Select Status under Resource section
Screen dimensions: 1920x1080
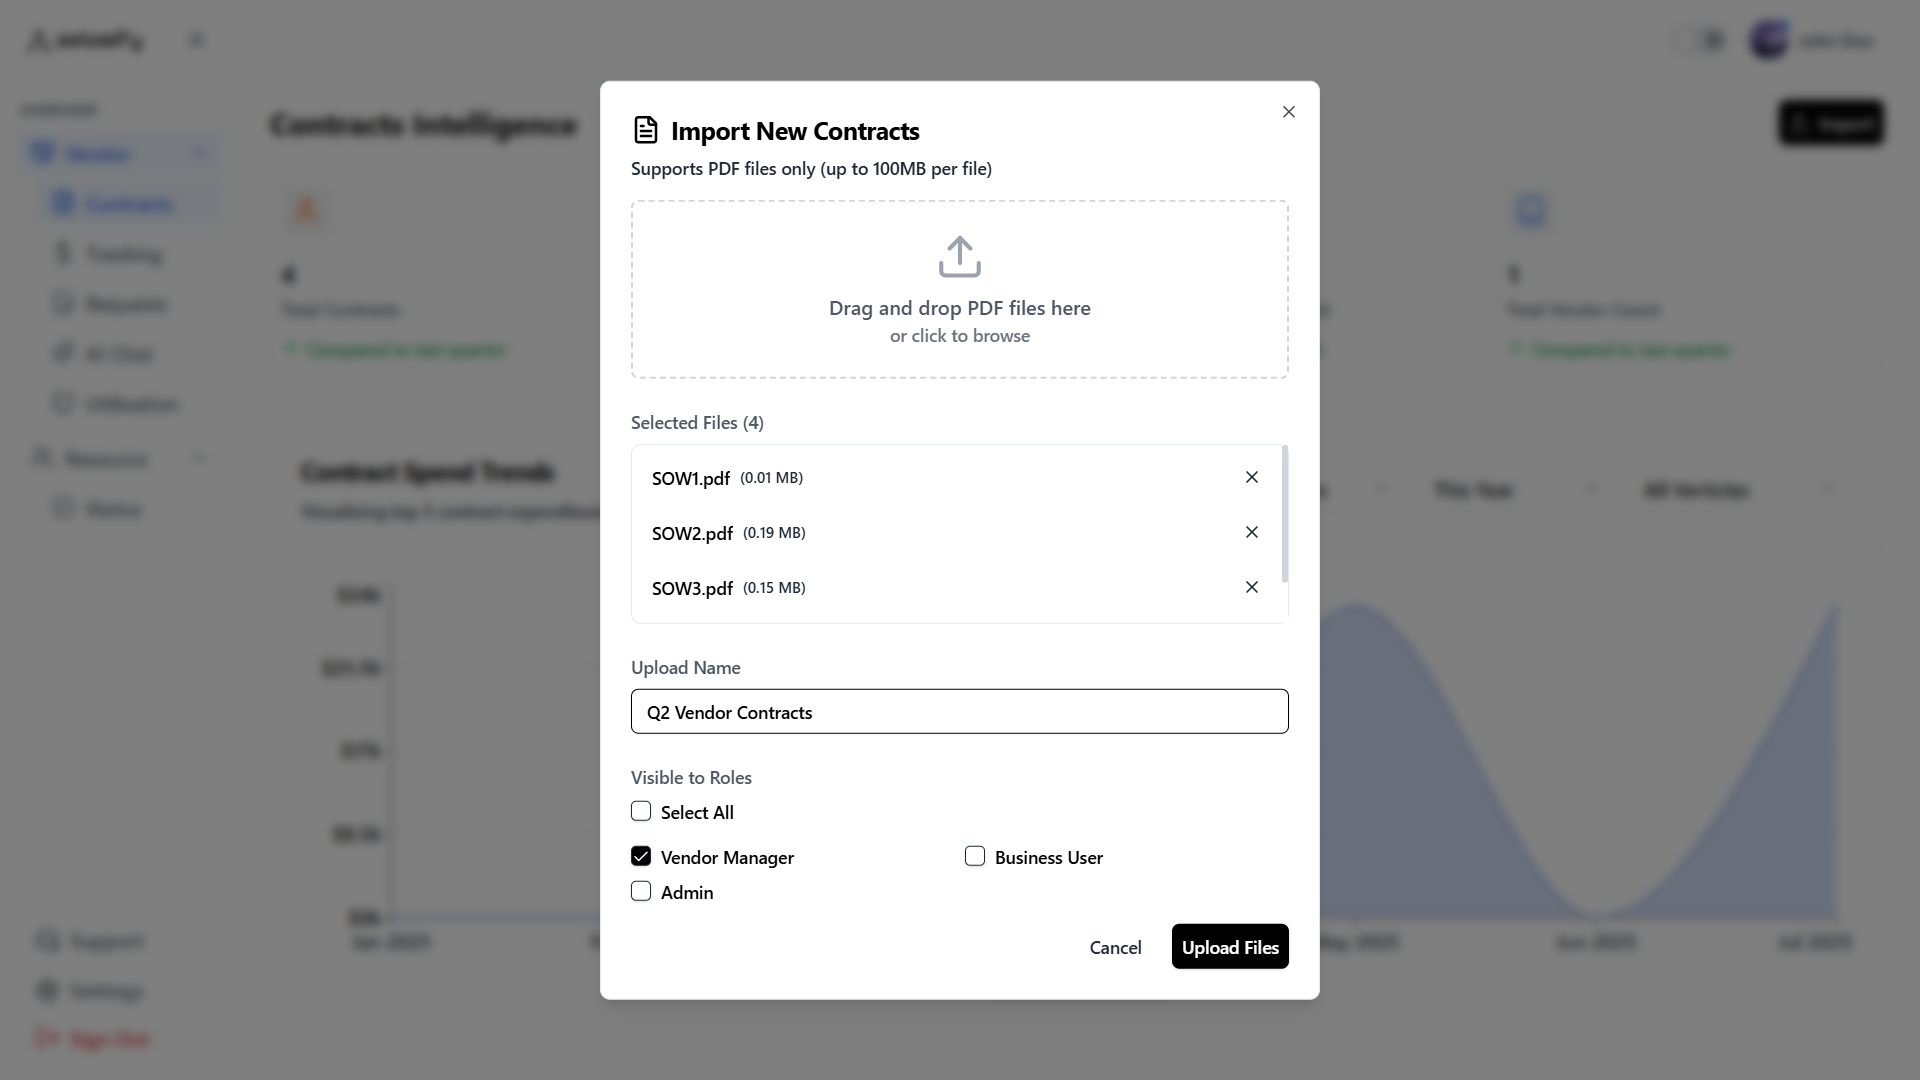click(115, 508)
